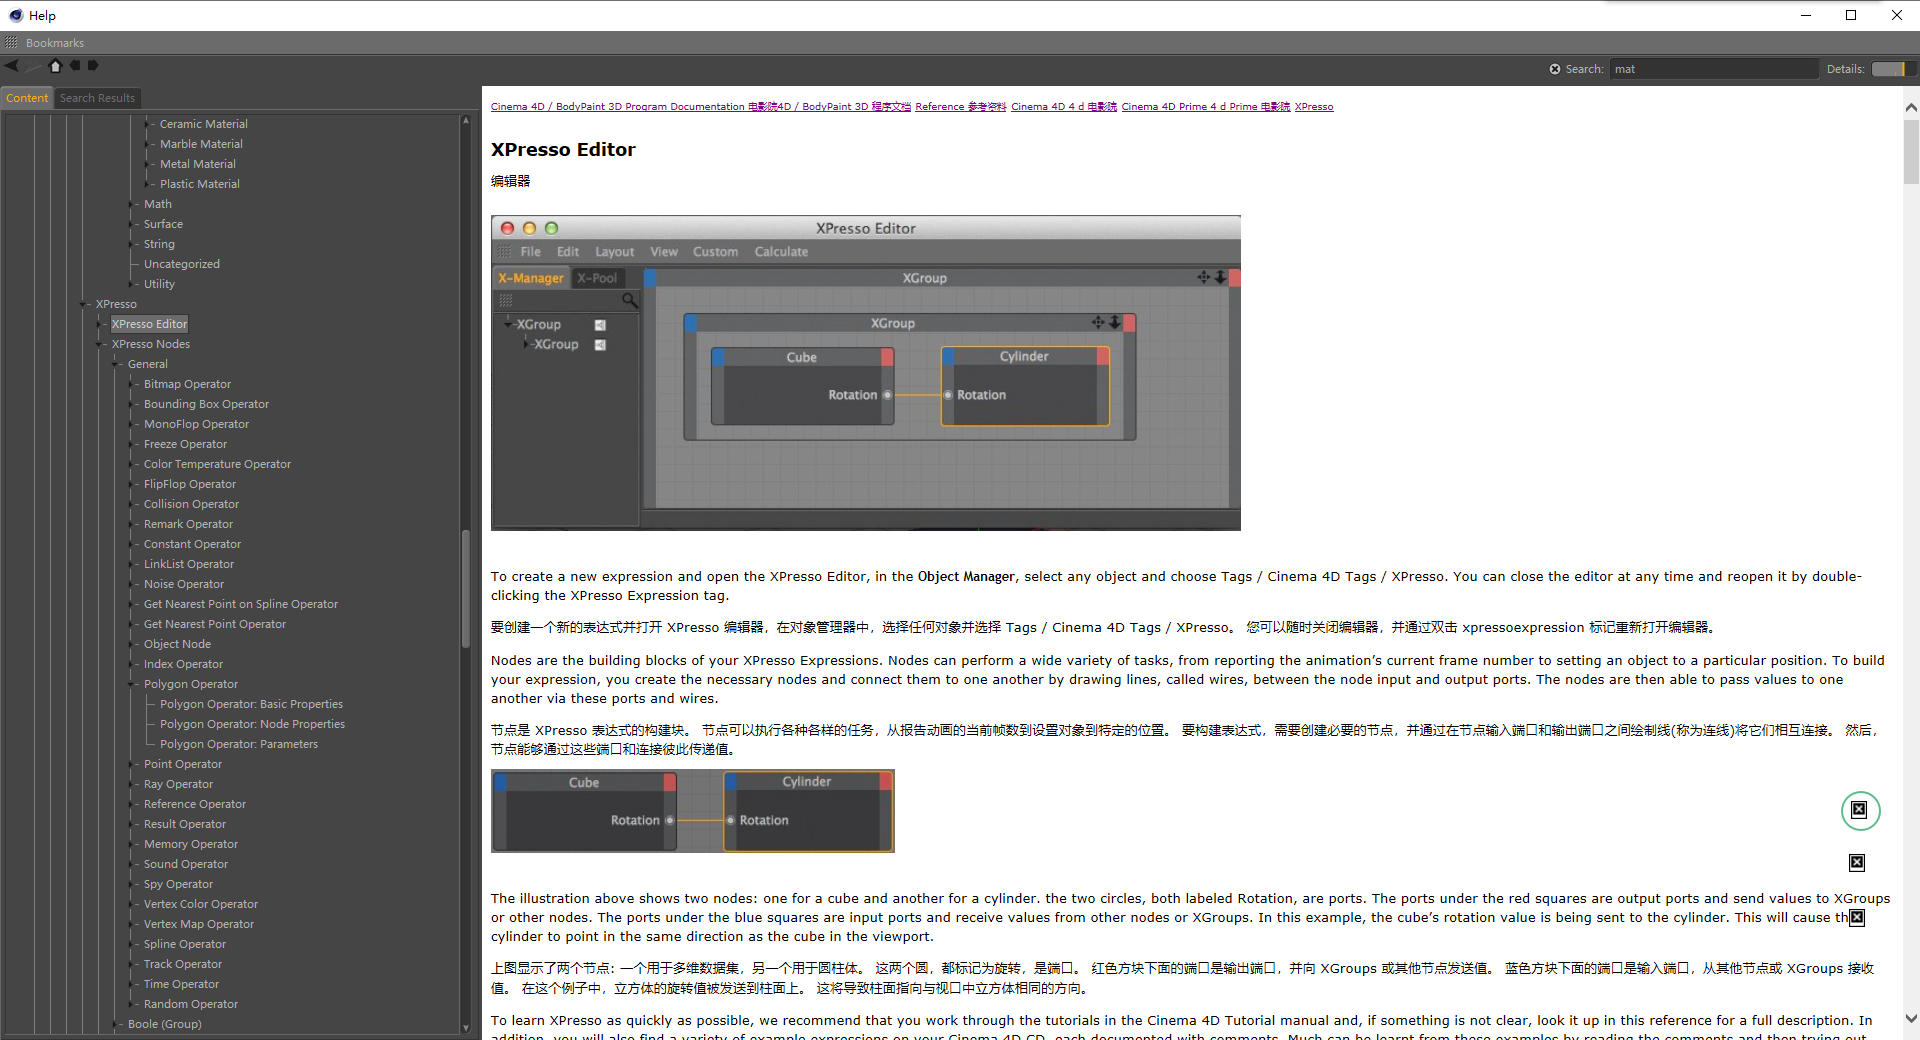Open the Constant Operator topic

192,544
